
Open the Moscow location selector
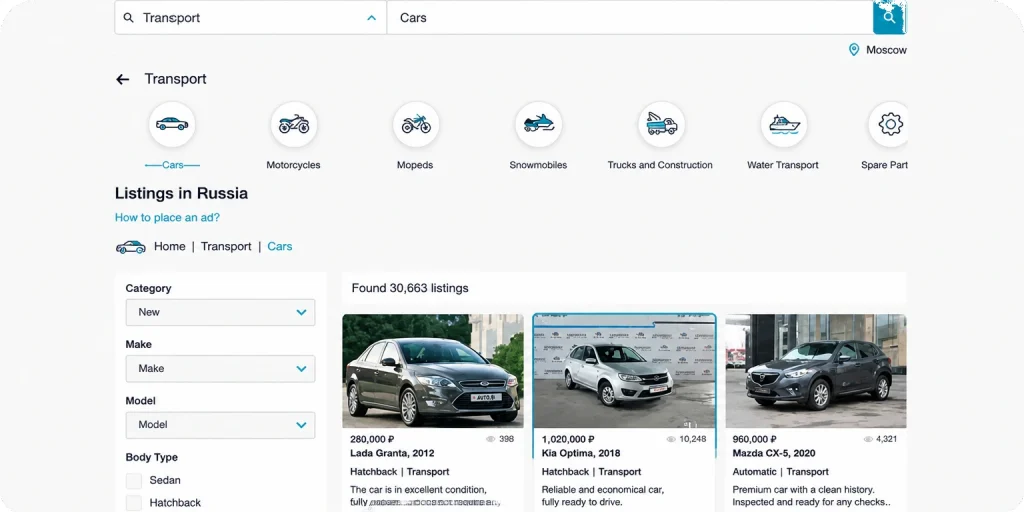pyautogui.click(x=886, y=50)
